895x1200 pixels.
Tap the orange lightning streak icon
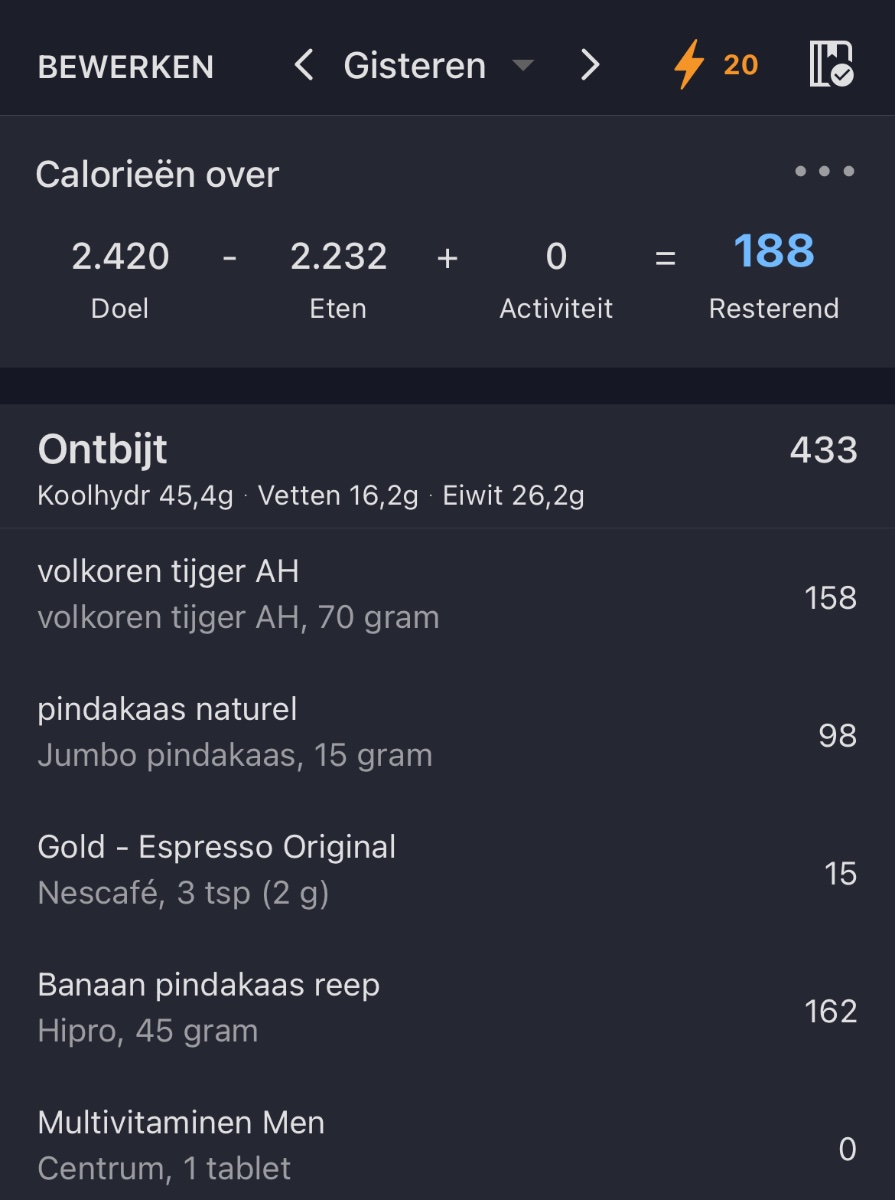689,66
